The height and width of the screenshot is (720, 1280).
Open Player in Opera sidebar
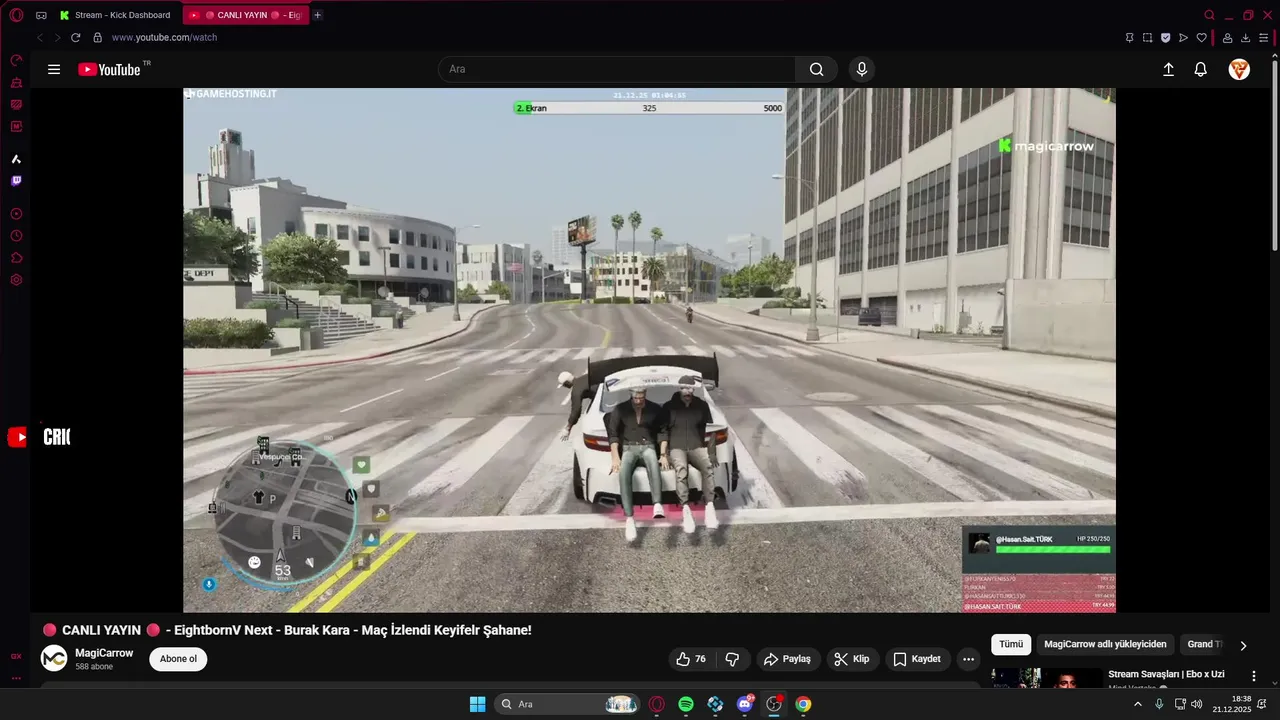pyautogui.click(x=16, y=214)
